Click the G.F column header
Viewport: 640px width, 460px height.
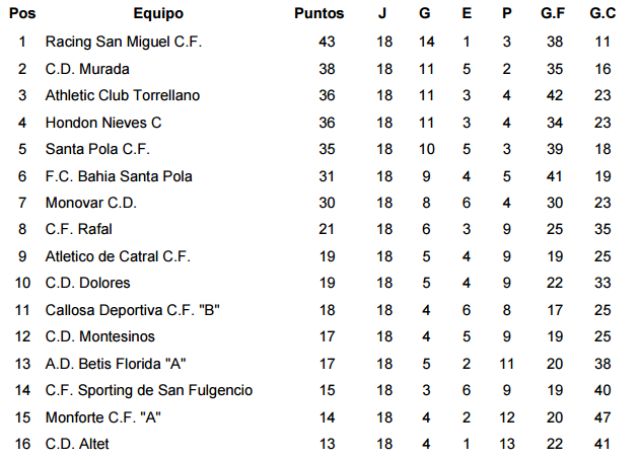click(553, 14)
